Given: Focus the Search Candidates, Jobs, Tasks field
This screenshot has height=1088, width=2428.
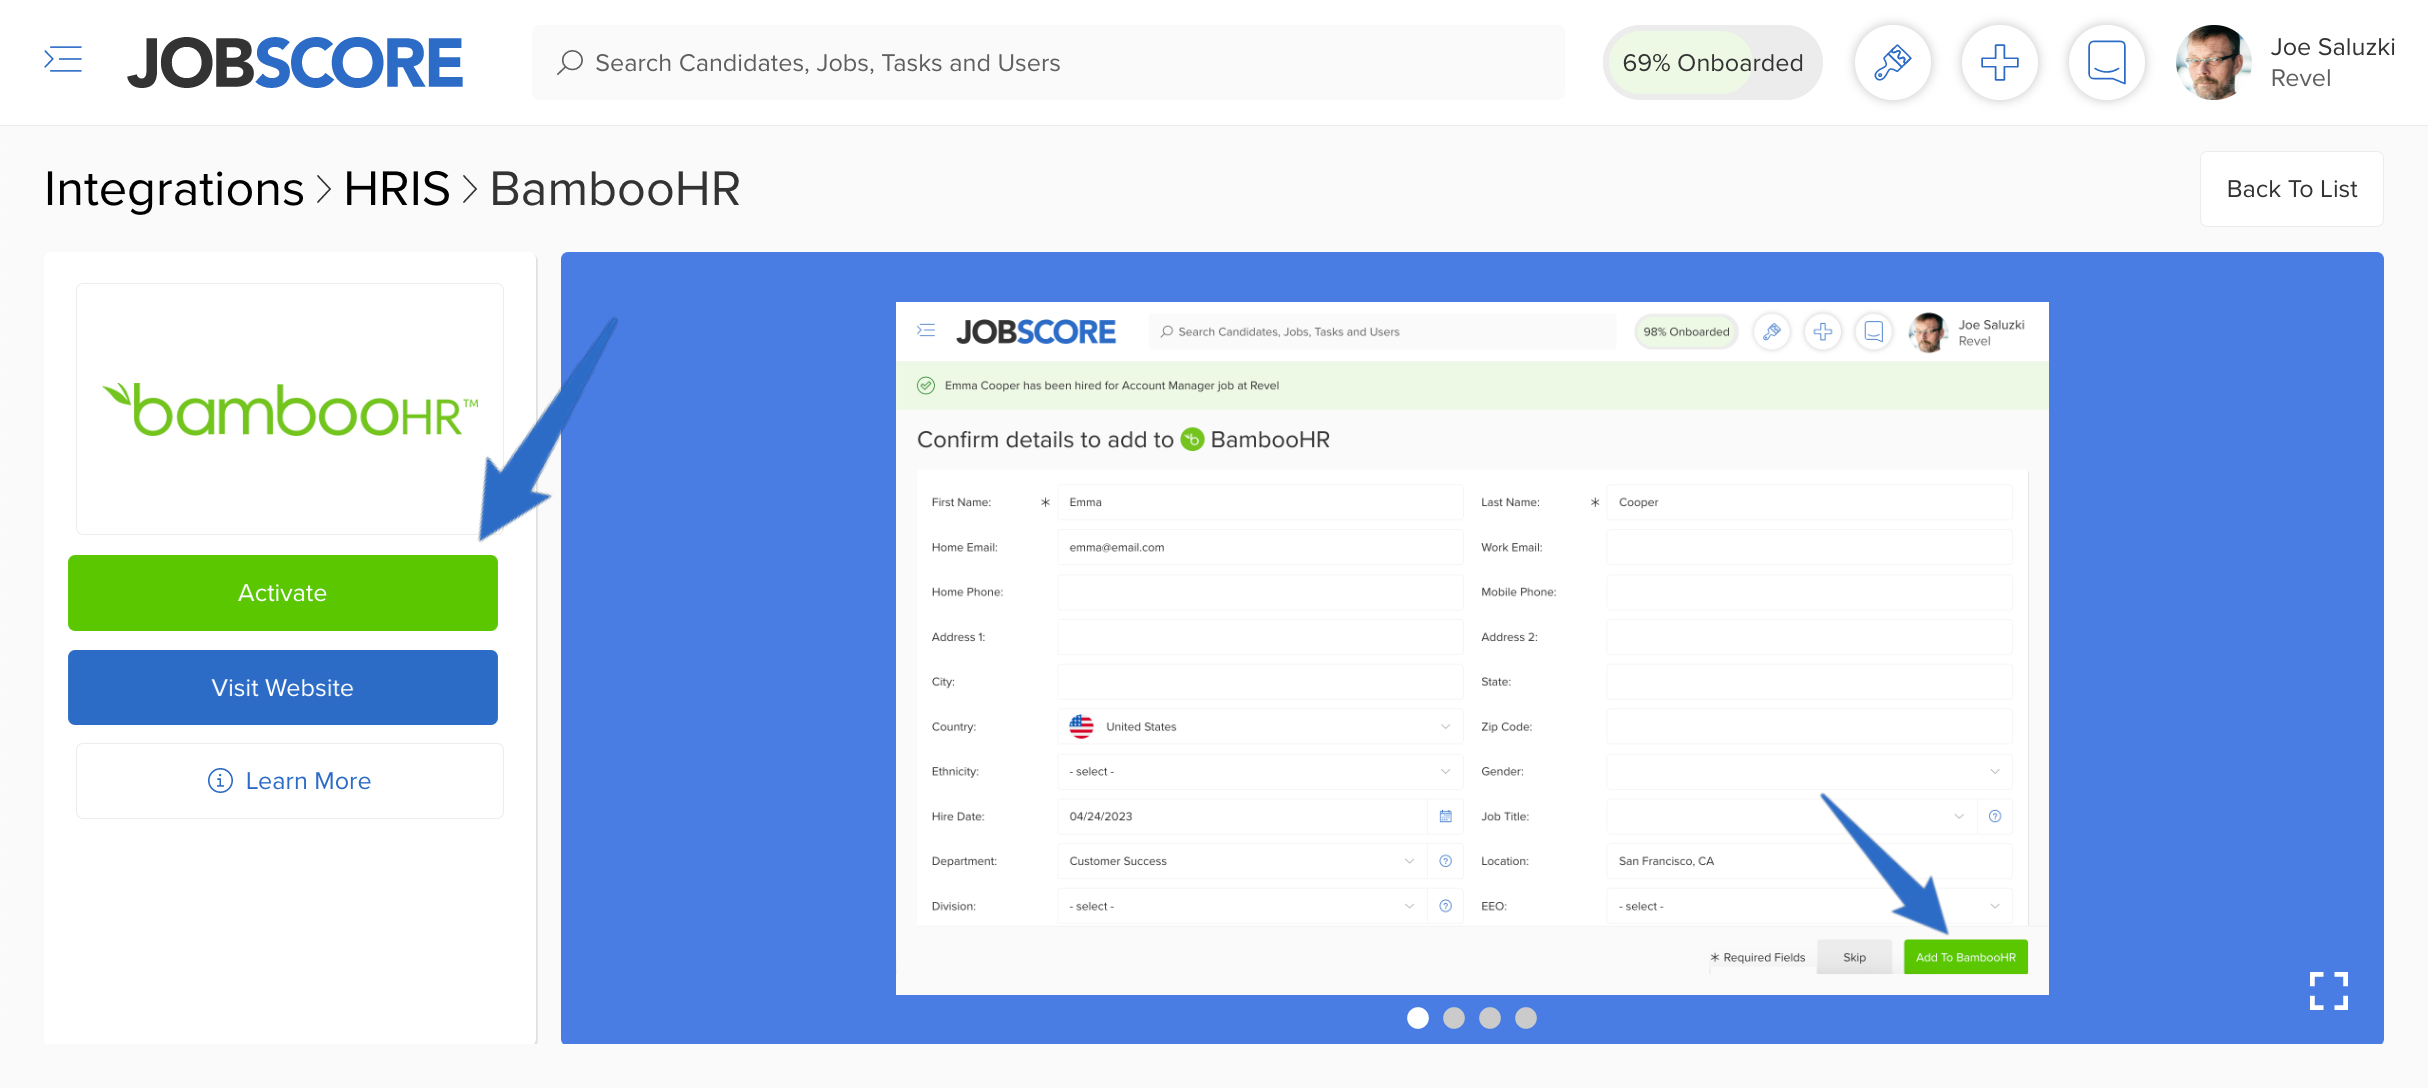Looking at the screenshot, I should [1048, 62].
